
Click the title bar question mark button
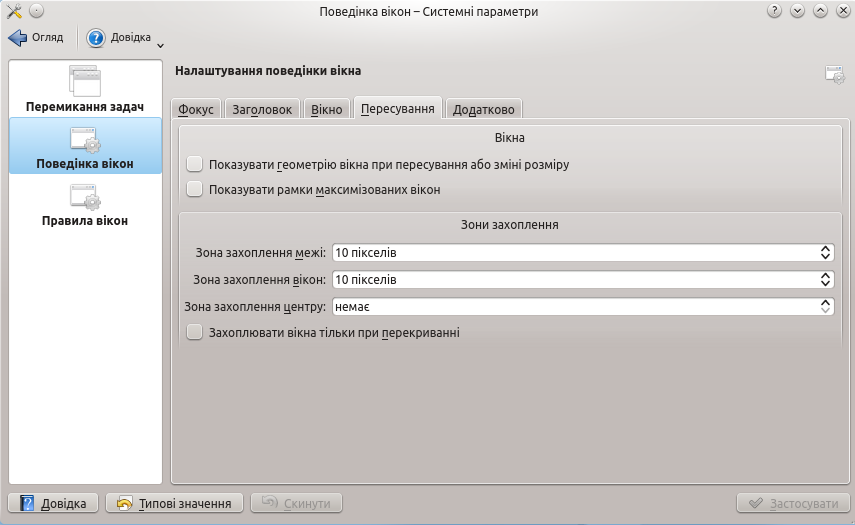coord(774,11)
